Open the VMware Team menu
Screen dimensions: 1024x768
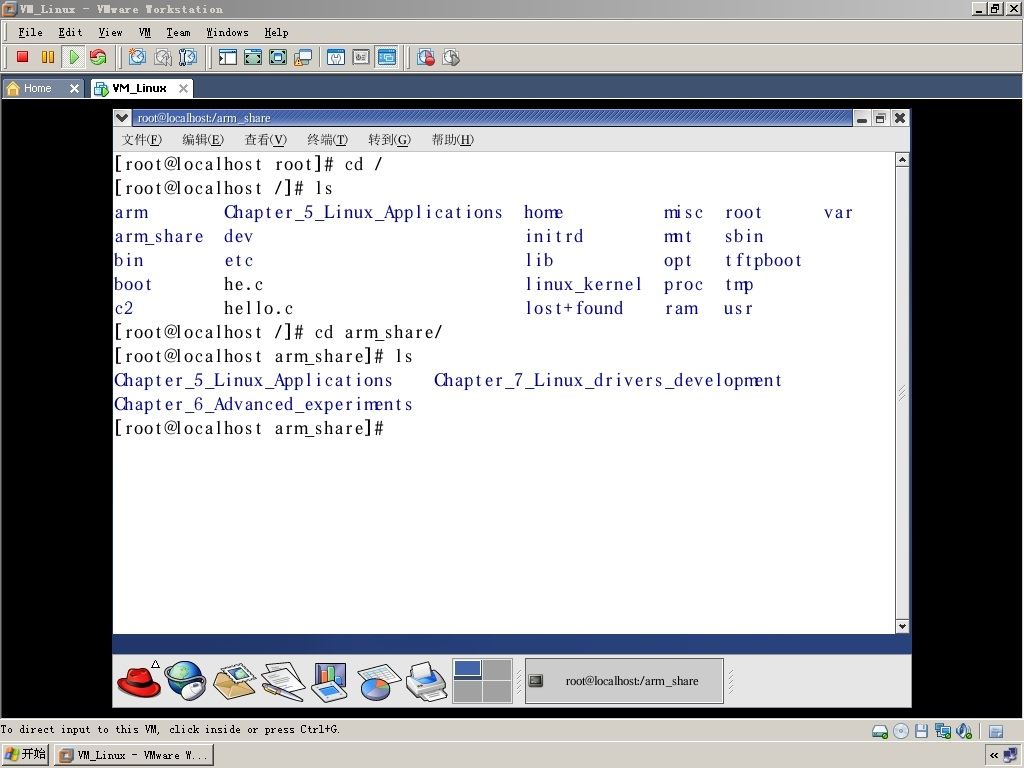pyautogui.click(x=178, y=32)
